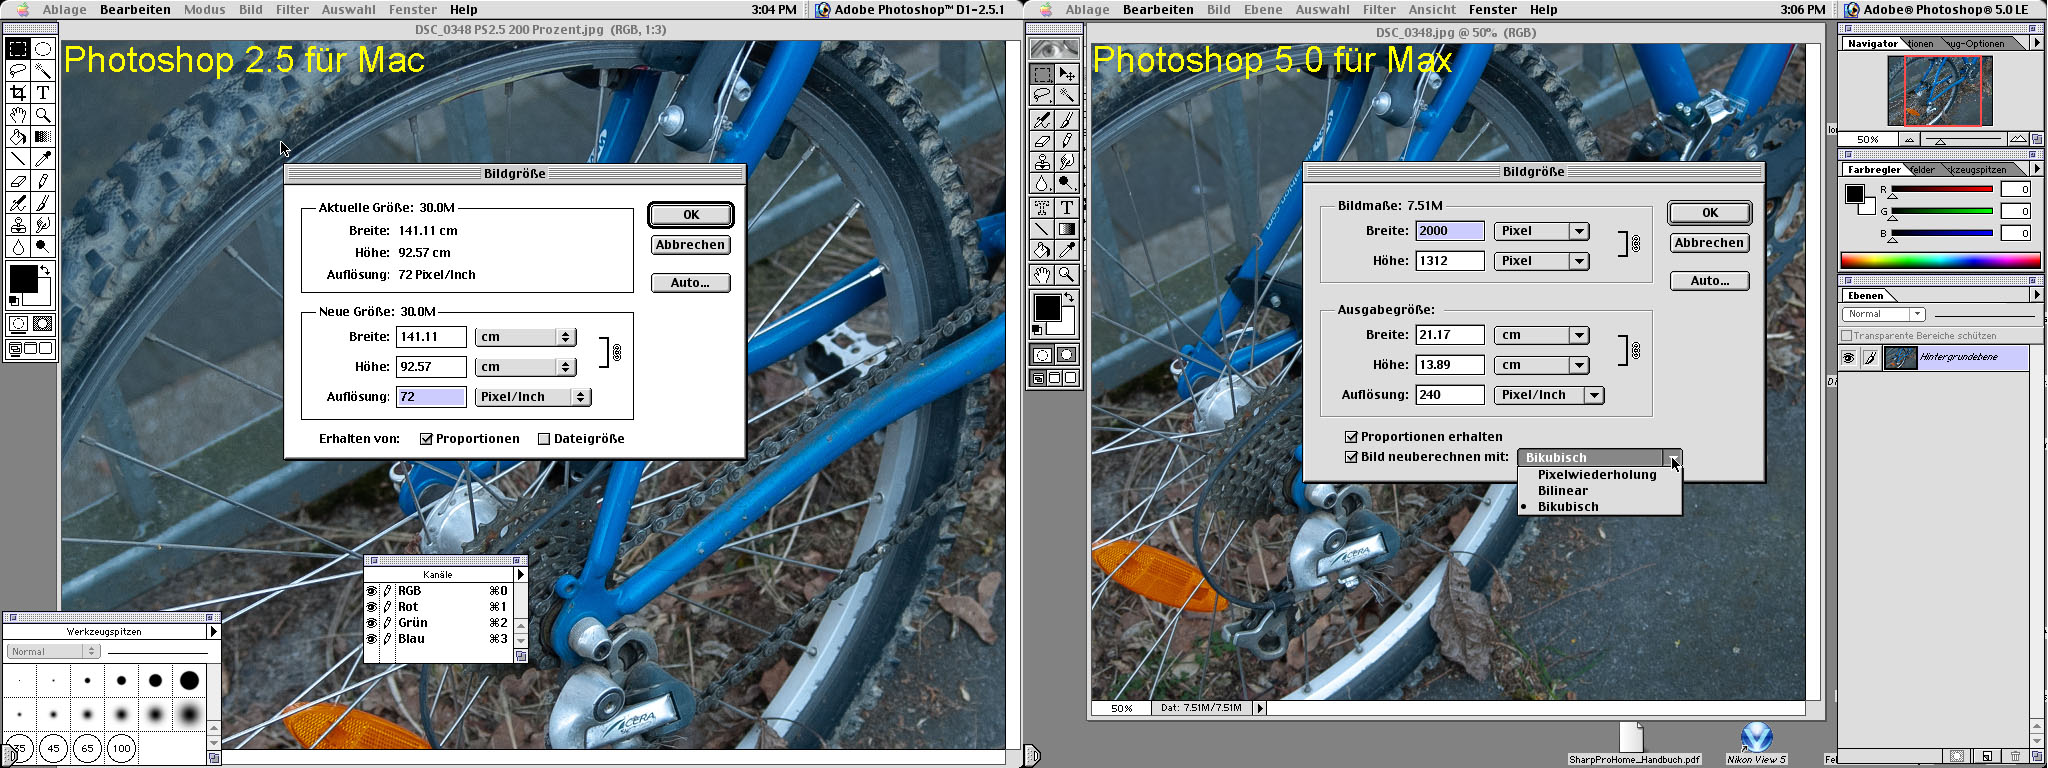This screenshot has width=2048, height=768.
Task: Hide the Rot channel eye
Action: (371, 607)
